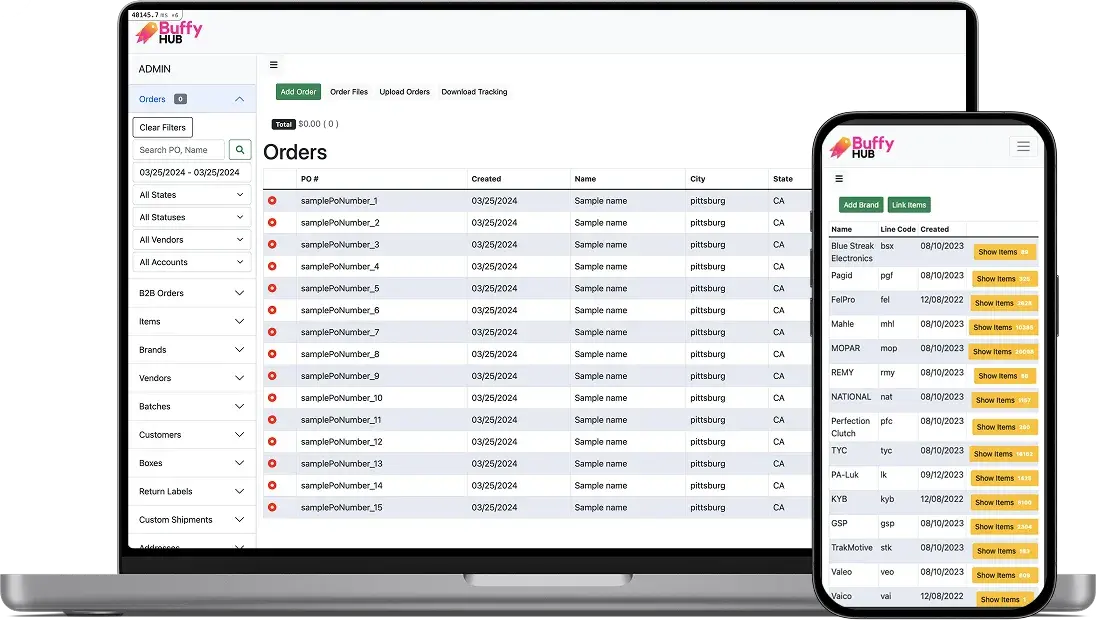Open the All States dropdown
This screenshot has width=1097, height=620.
point(192,195)
